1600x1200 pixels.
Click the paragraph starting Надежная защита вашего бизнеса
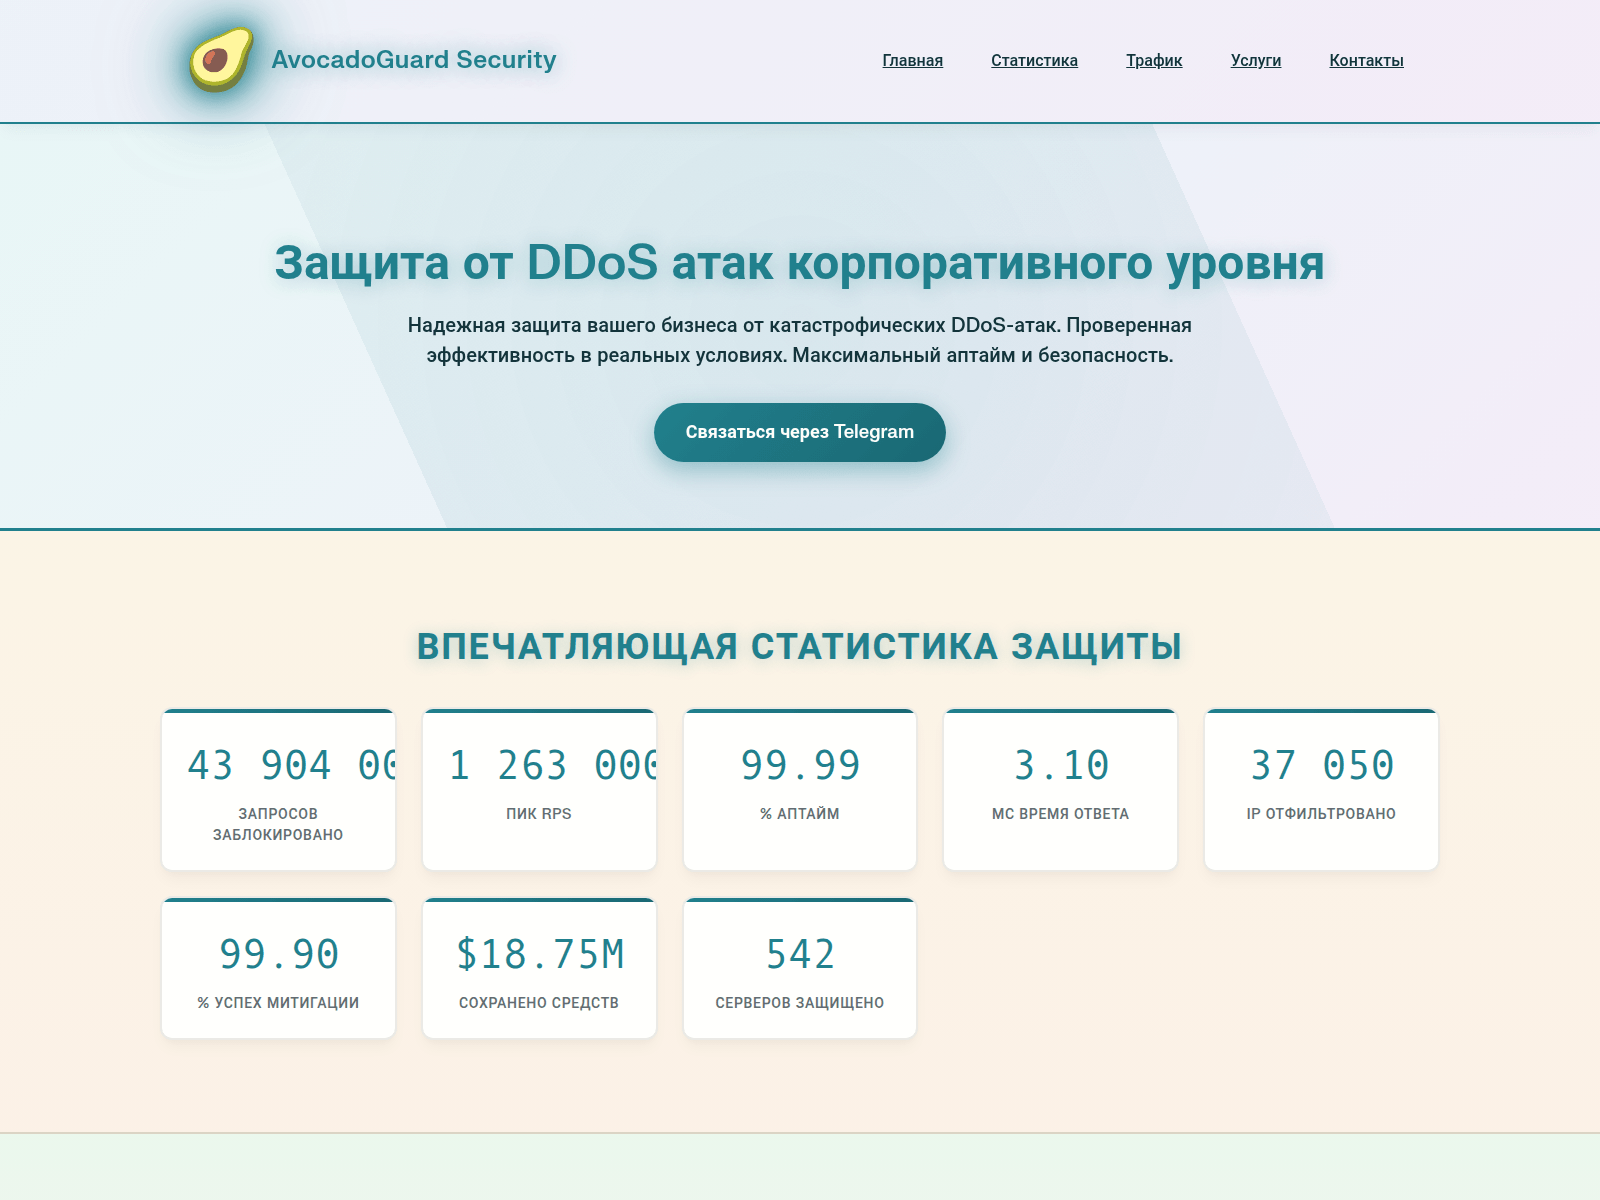click(x=800, y=340)
